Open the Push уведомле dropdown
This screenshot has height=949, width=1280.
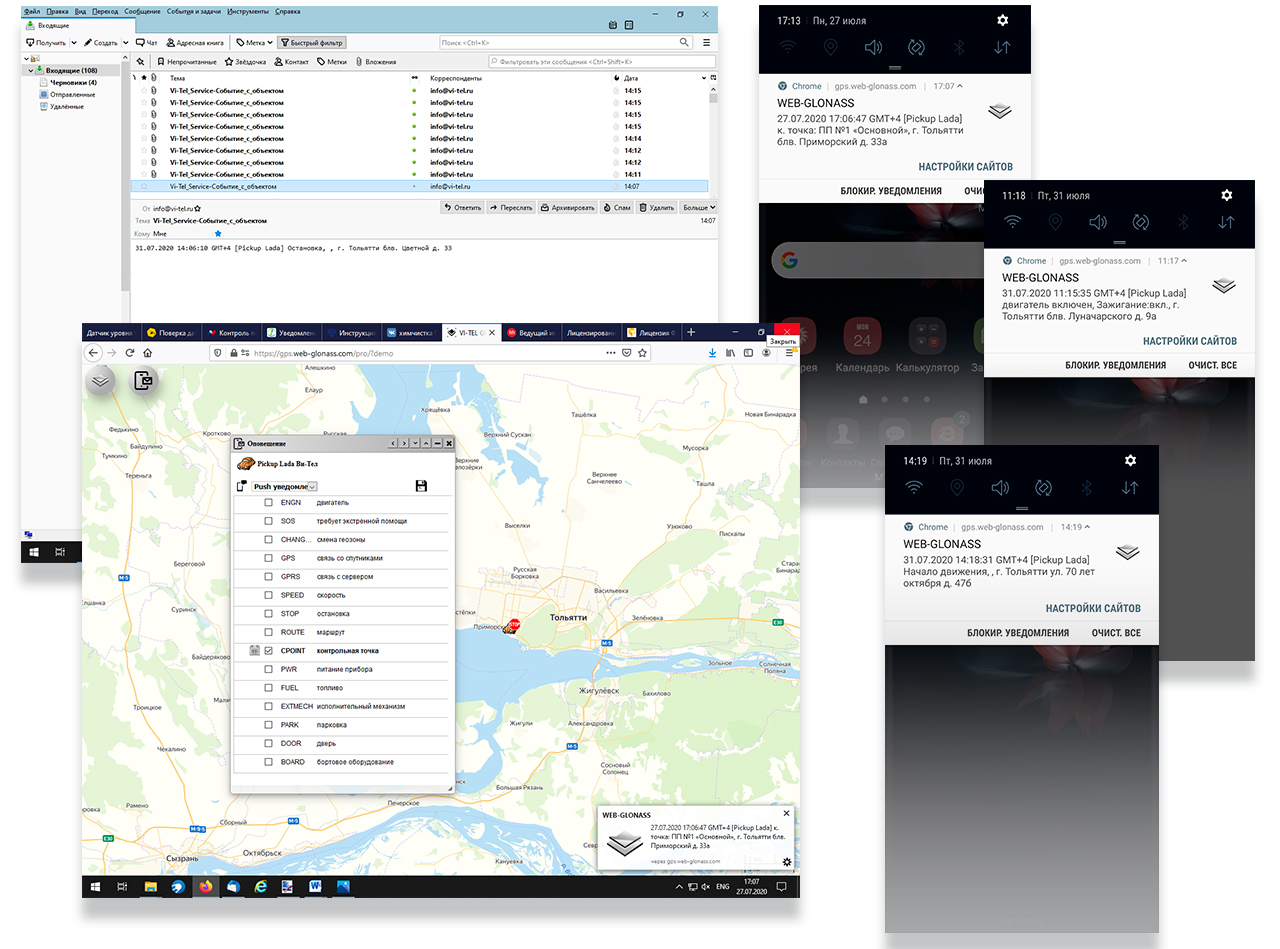click(x=285, y=486)
